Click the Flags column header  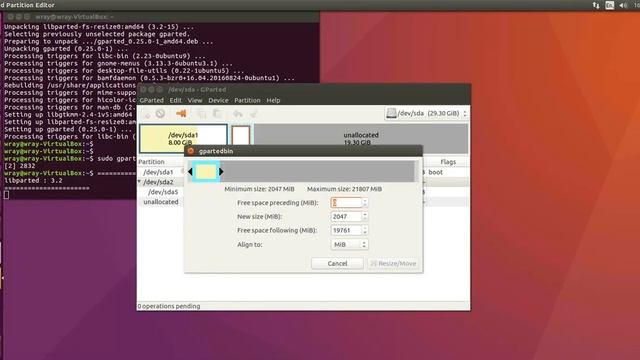(x=448, y=162)
